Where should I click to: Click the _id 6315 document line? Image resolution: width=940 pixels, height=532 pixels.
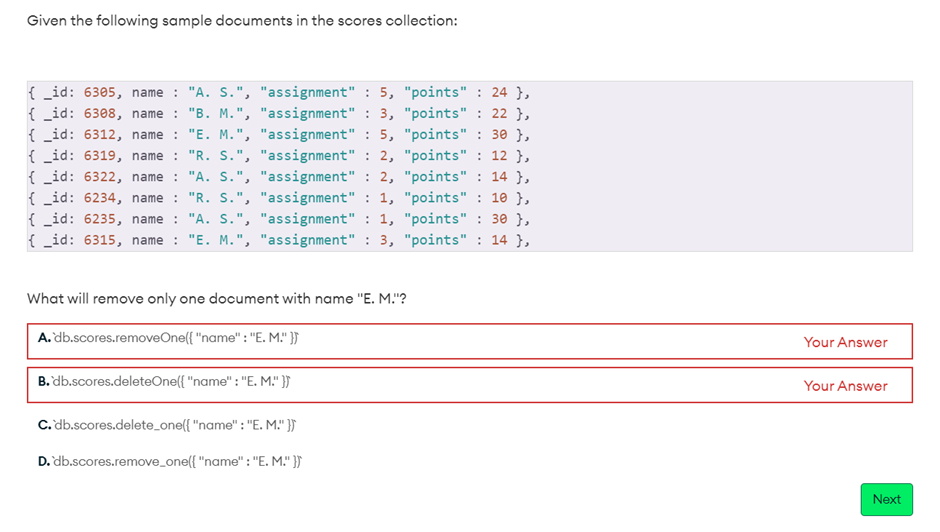tap(278, 240)
